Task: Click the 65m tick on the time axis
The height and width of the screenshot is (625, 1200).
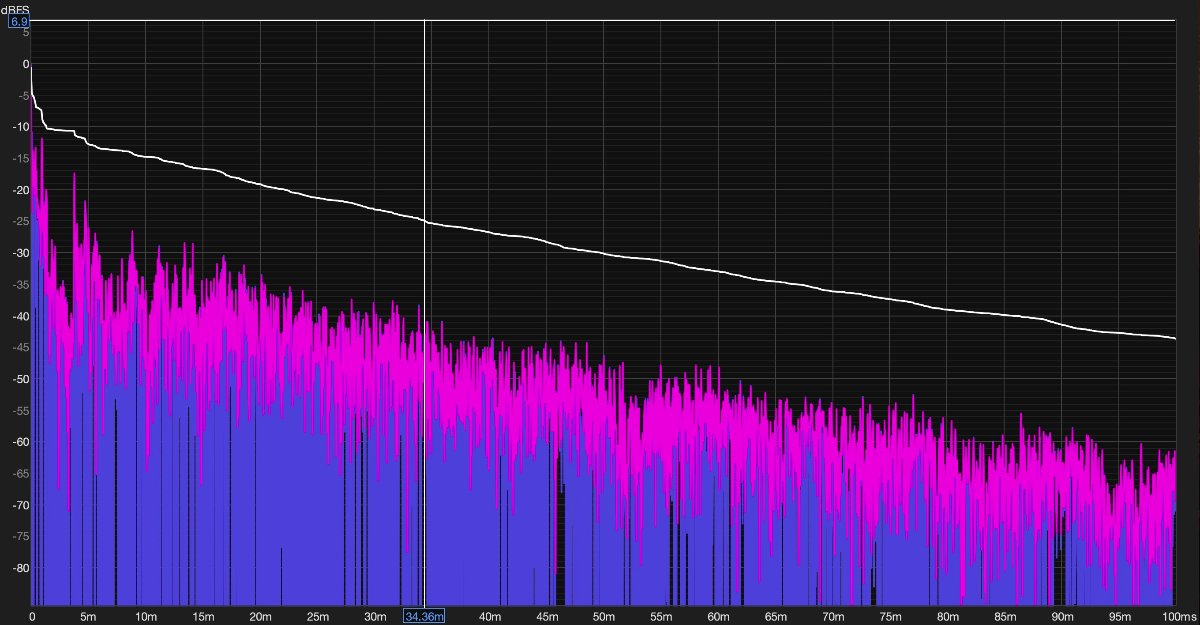Action: click(775, 615)
